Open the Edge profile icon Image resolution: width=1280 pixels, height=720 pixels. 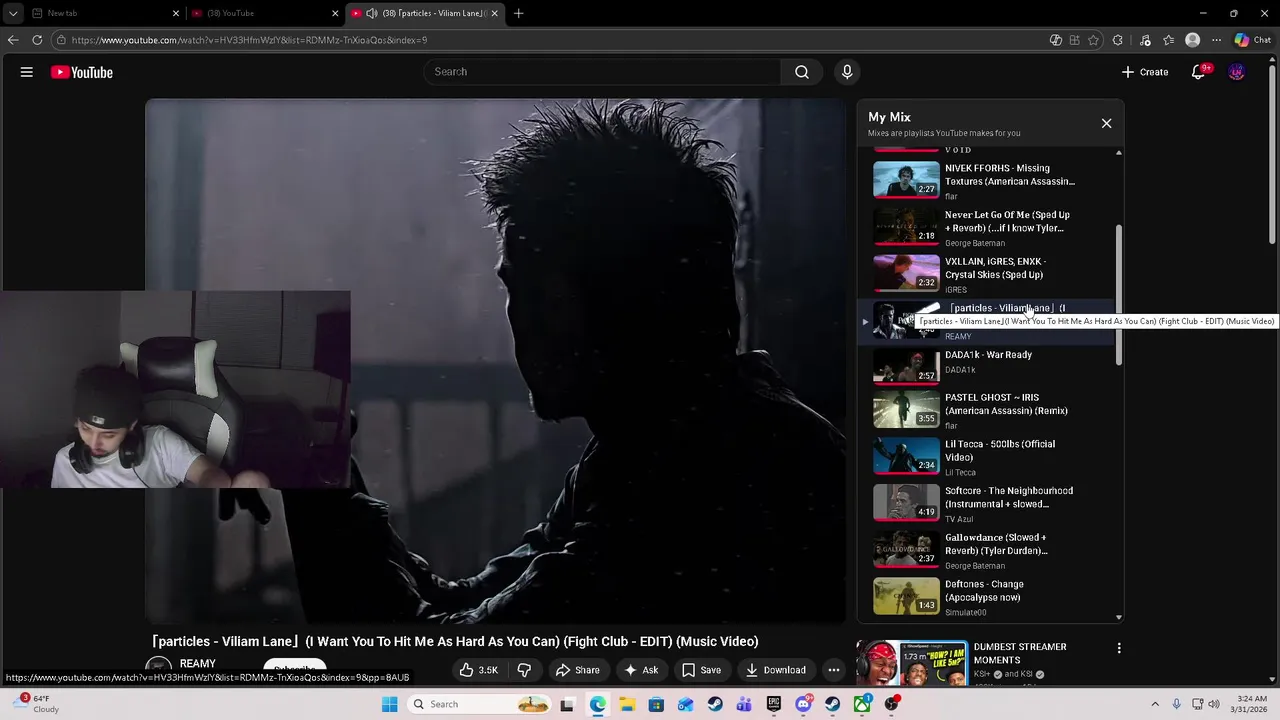click(1192, 40)
